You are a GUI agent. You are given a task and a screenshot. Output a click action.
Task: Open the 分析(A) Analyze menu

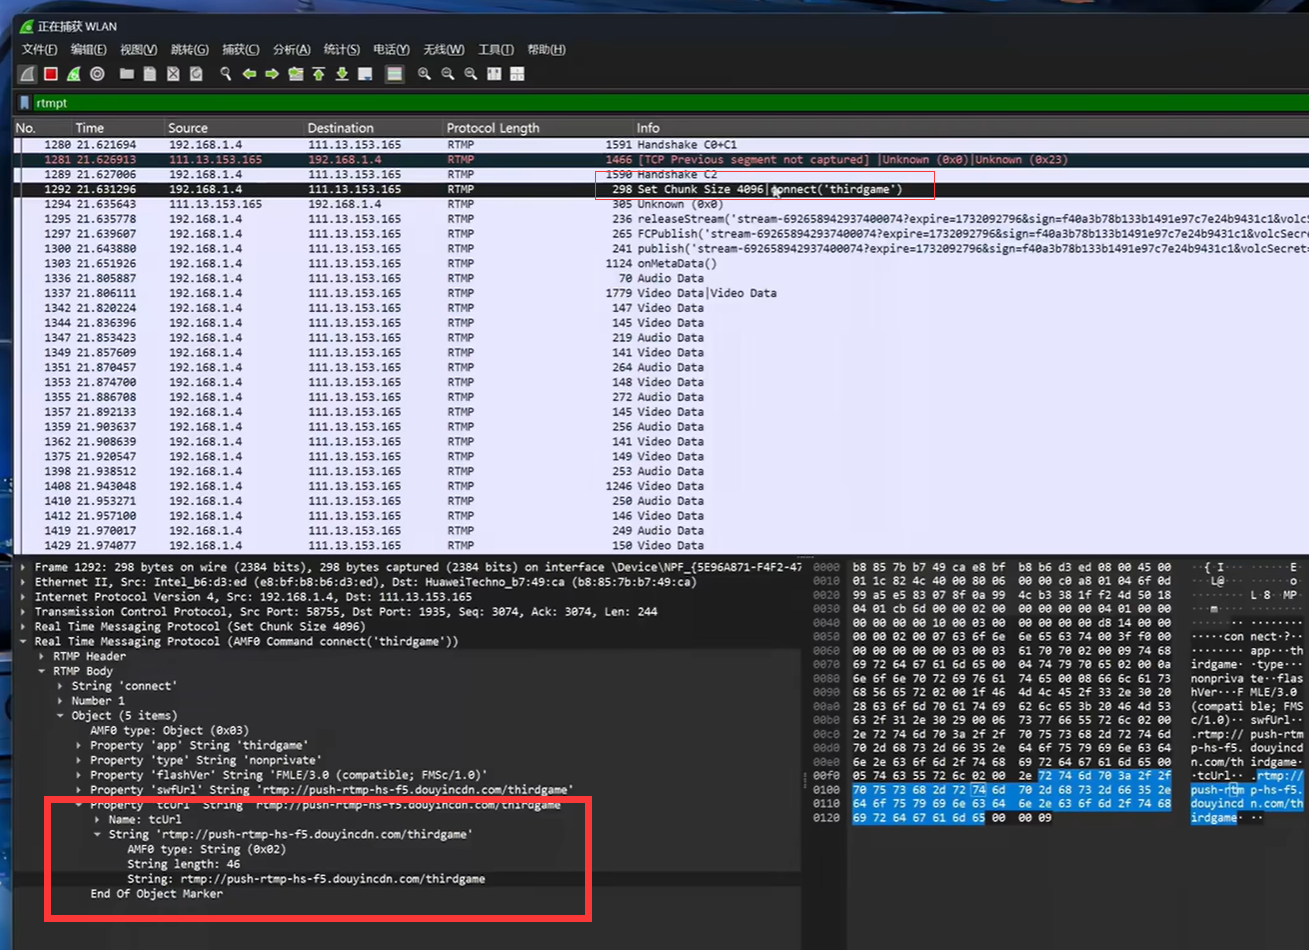point(291,50)
